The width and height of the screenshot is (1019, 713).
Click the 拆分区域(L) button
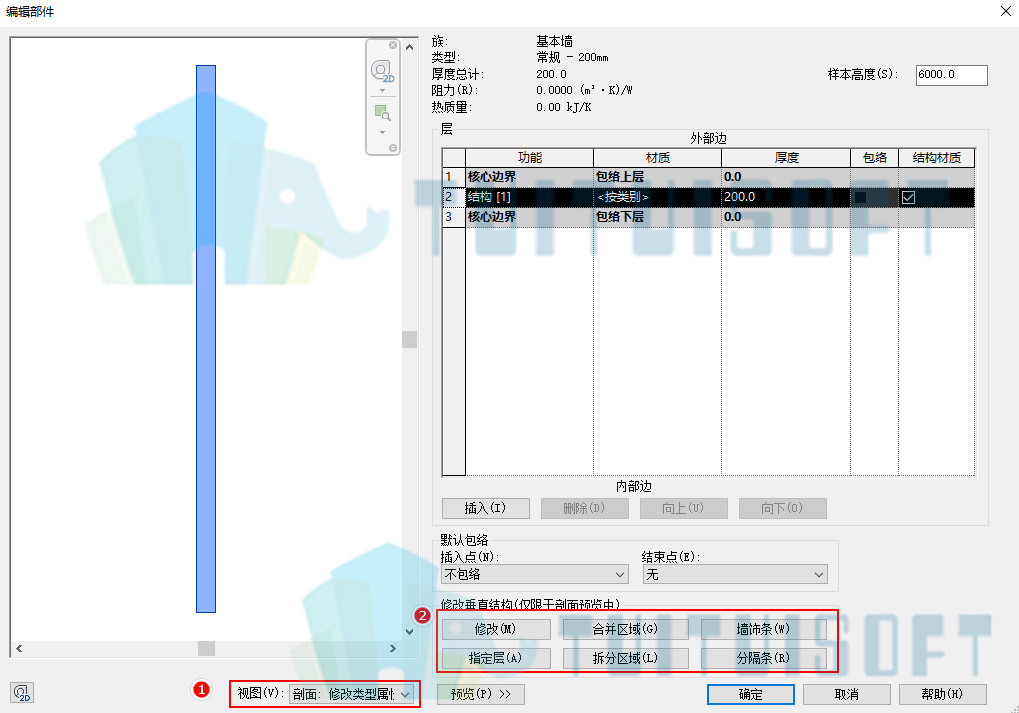[x=625, y=658]
